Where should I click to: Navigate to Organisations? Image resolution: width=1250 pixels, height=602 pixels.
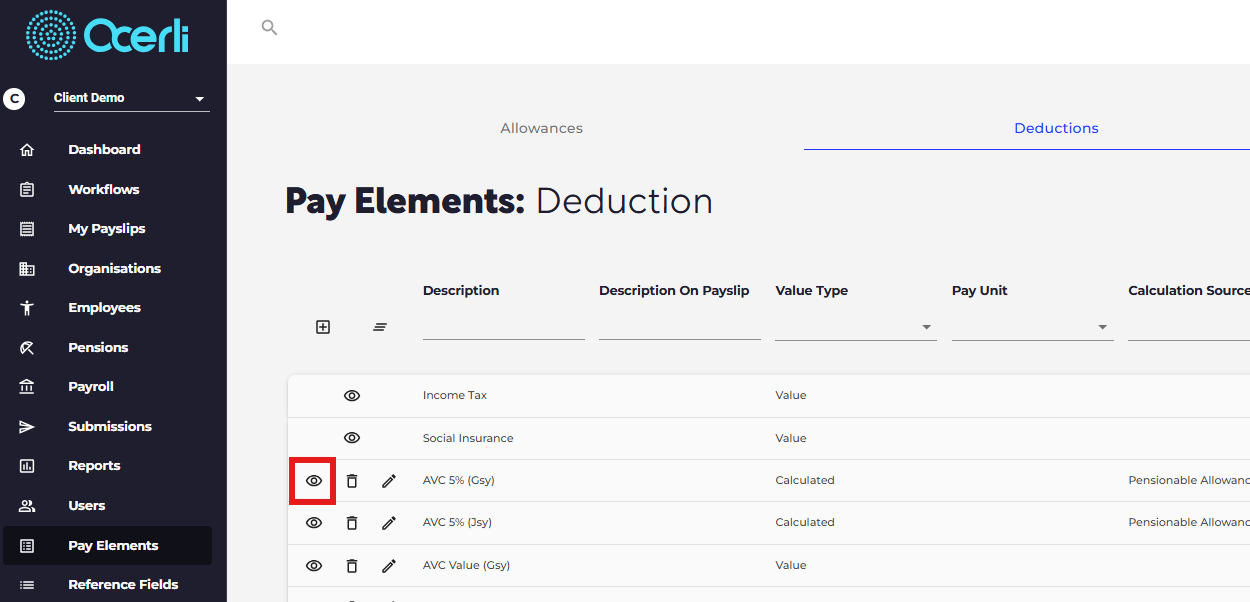(x=114, y=269)
